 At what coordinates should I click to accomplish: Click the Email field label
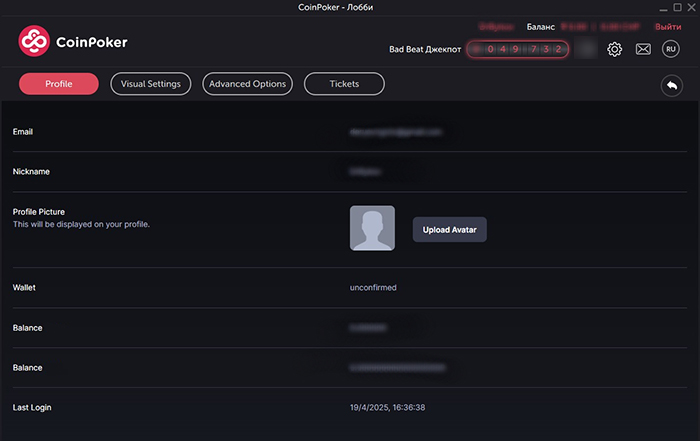23,132
